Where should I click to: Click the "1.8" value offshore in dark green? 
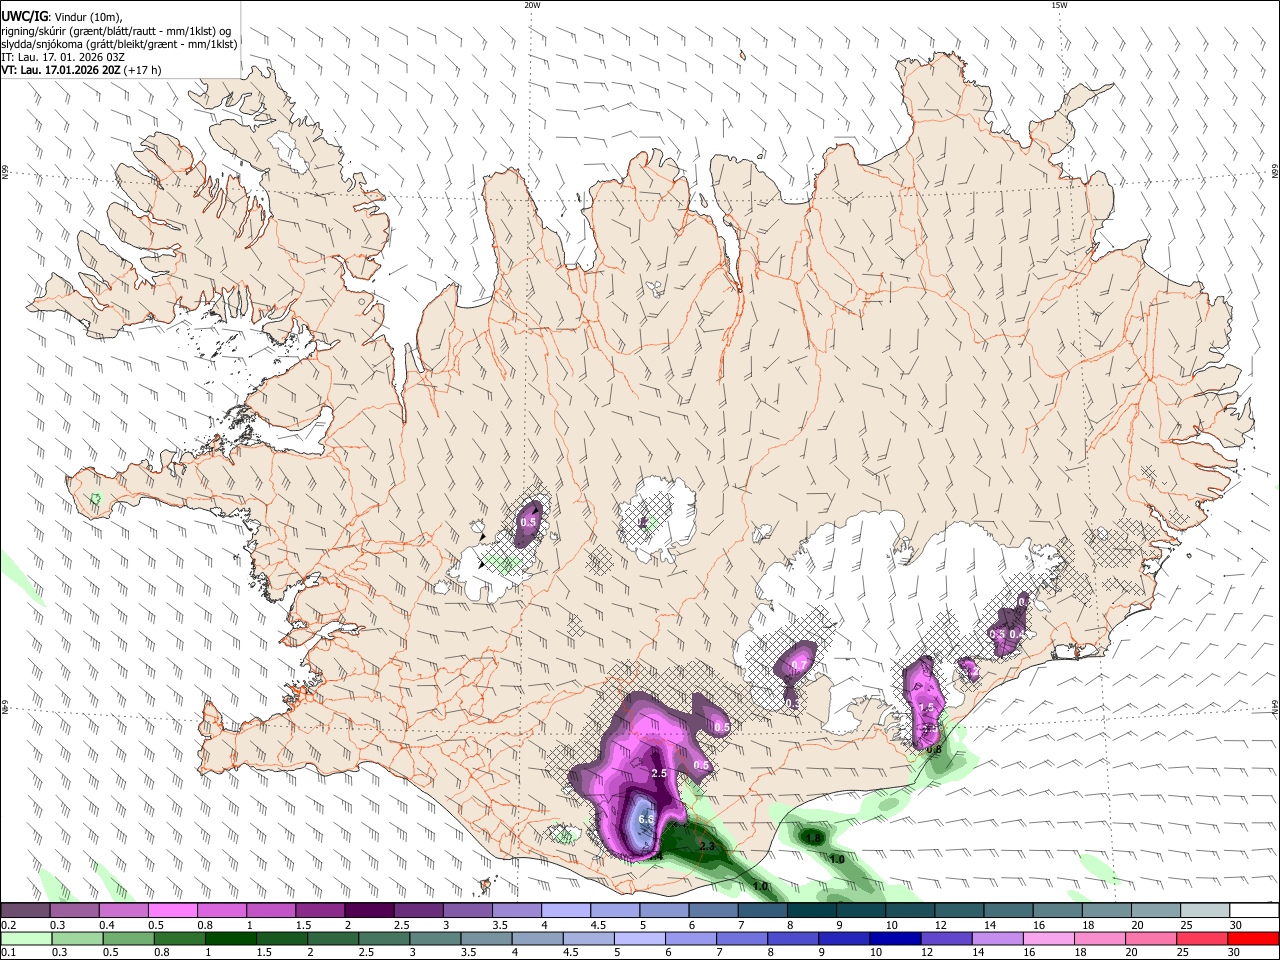click(x=813, y=838)
